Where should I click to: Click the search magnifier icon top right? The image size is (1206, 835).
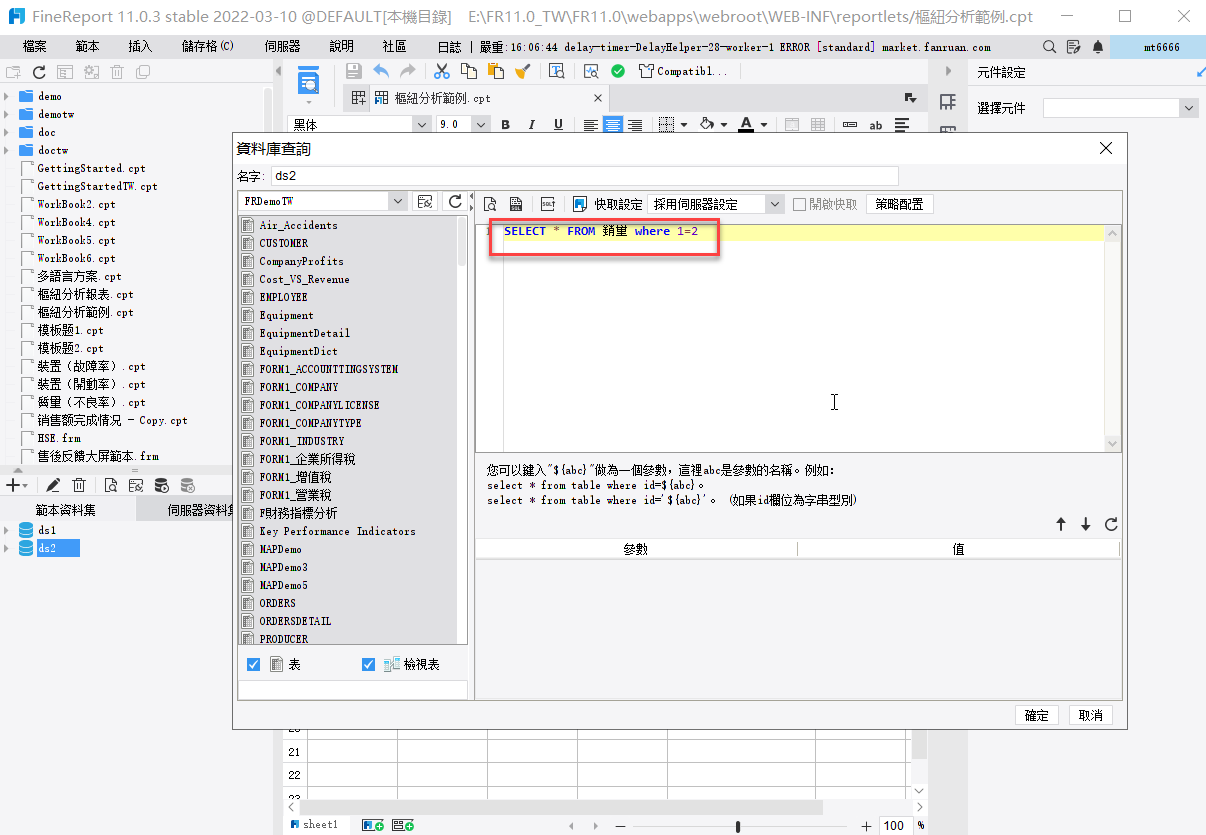[x=1049, y=47]
